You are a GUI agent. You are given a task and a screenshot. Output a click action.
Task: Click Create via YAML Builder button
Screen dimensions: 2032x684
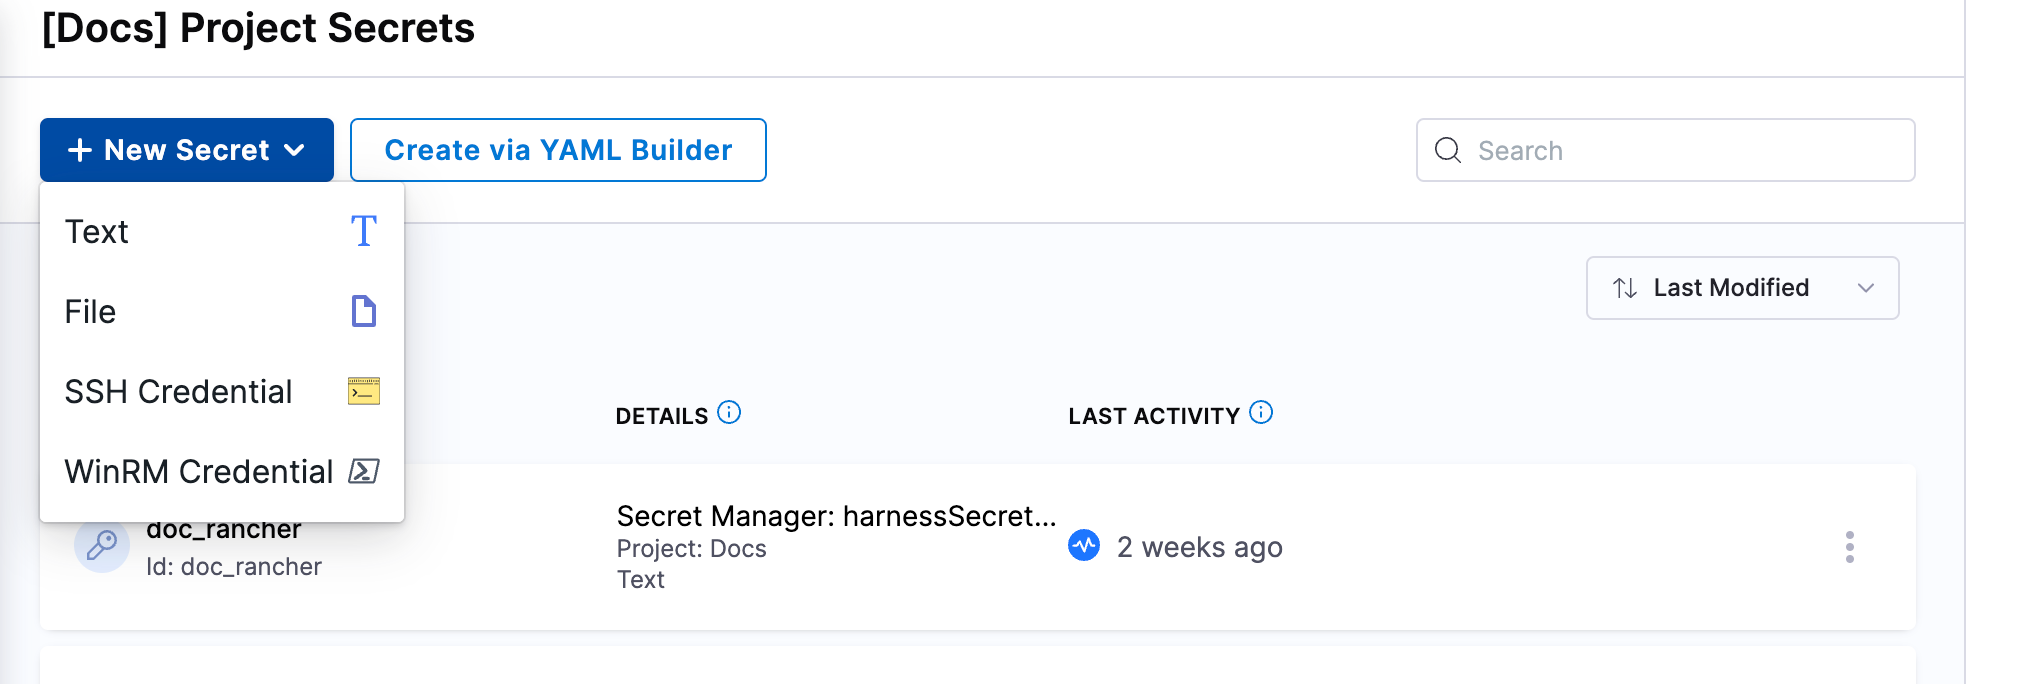[x=558, y=150]
